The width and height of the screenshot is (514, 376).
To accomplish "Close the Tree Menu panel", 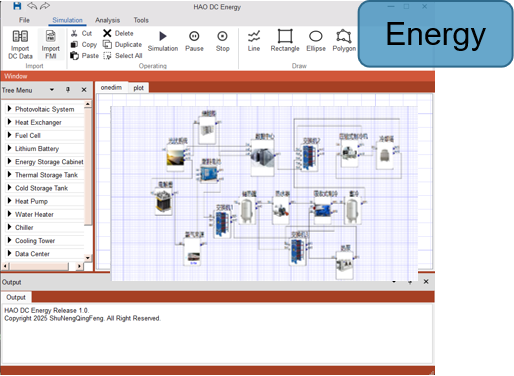I will 84,90.
